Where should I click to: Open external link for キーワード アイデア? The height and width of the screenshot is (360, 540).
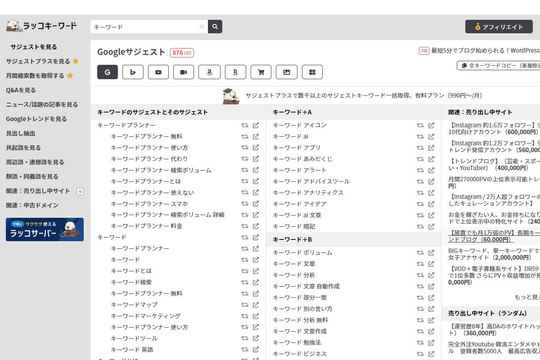[x=431, y=204]
